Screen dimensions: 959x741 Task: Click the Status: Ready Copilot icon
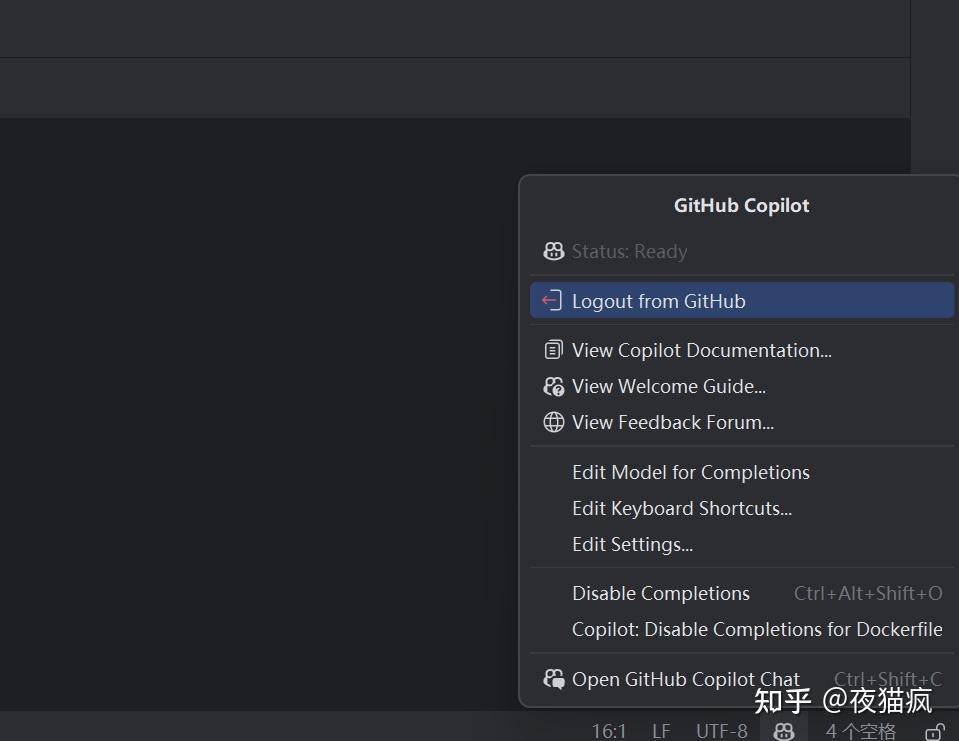[x=554, y=251]
